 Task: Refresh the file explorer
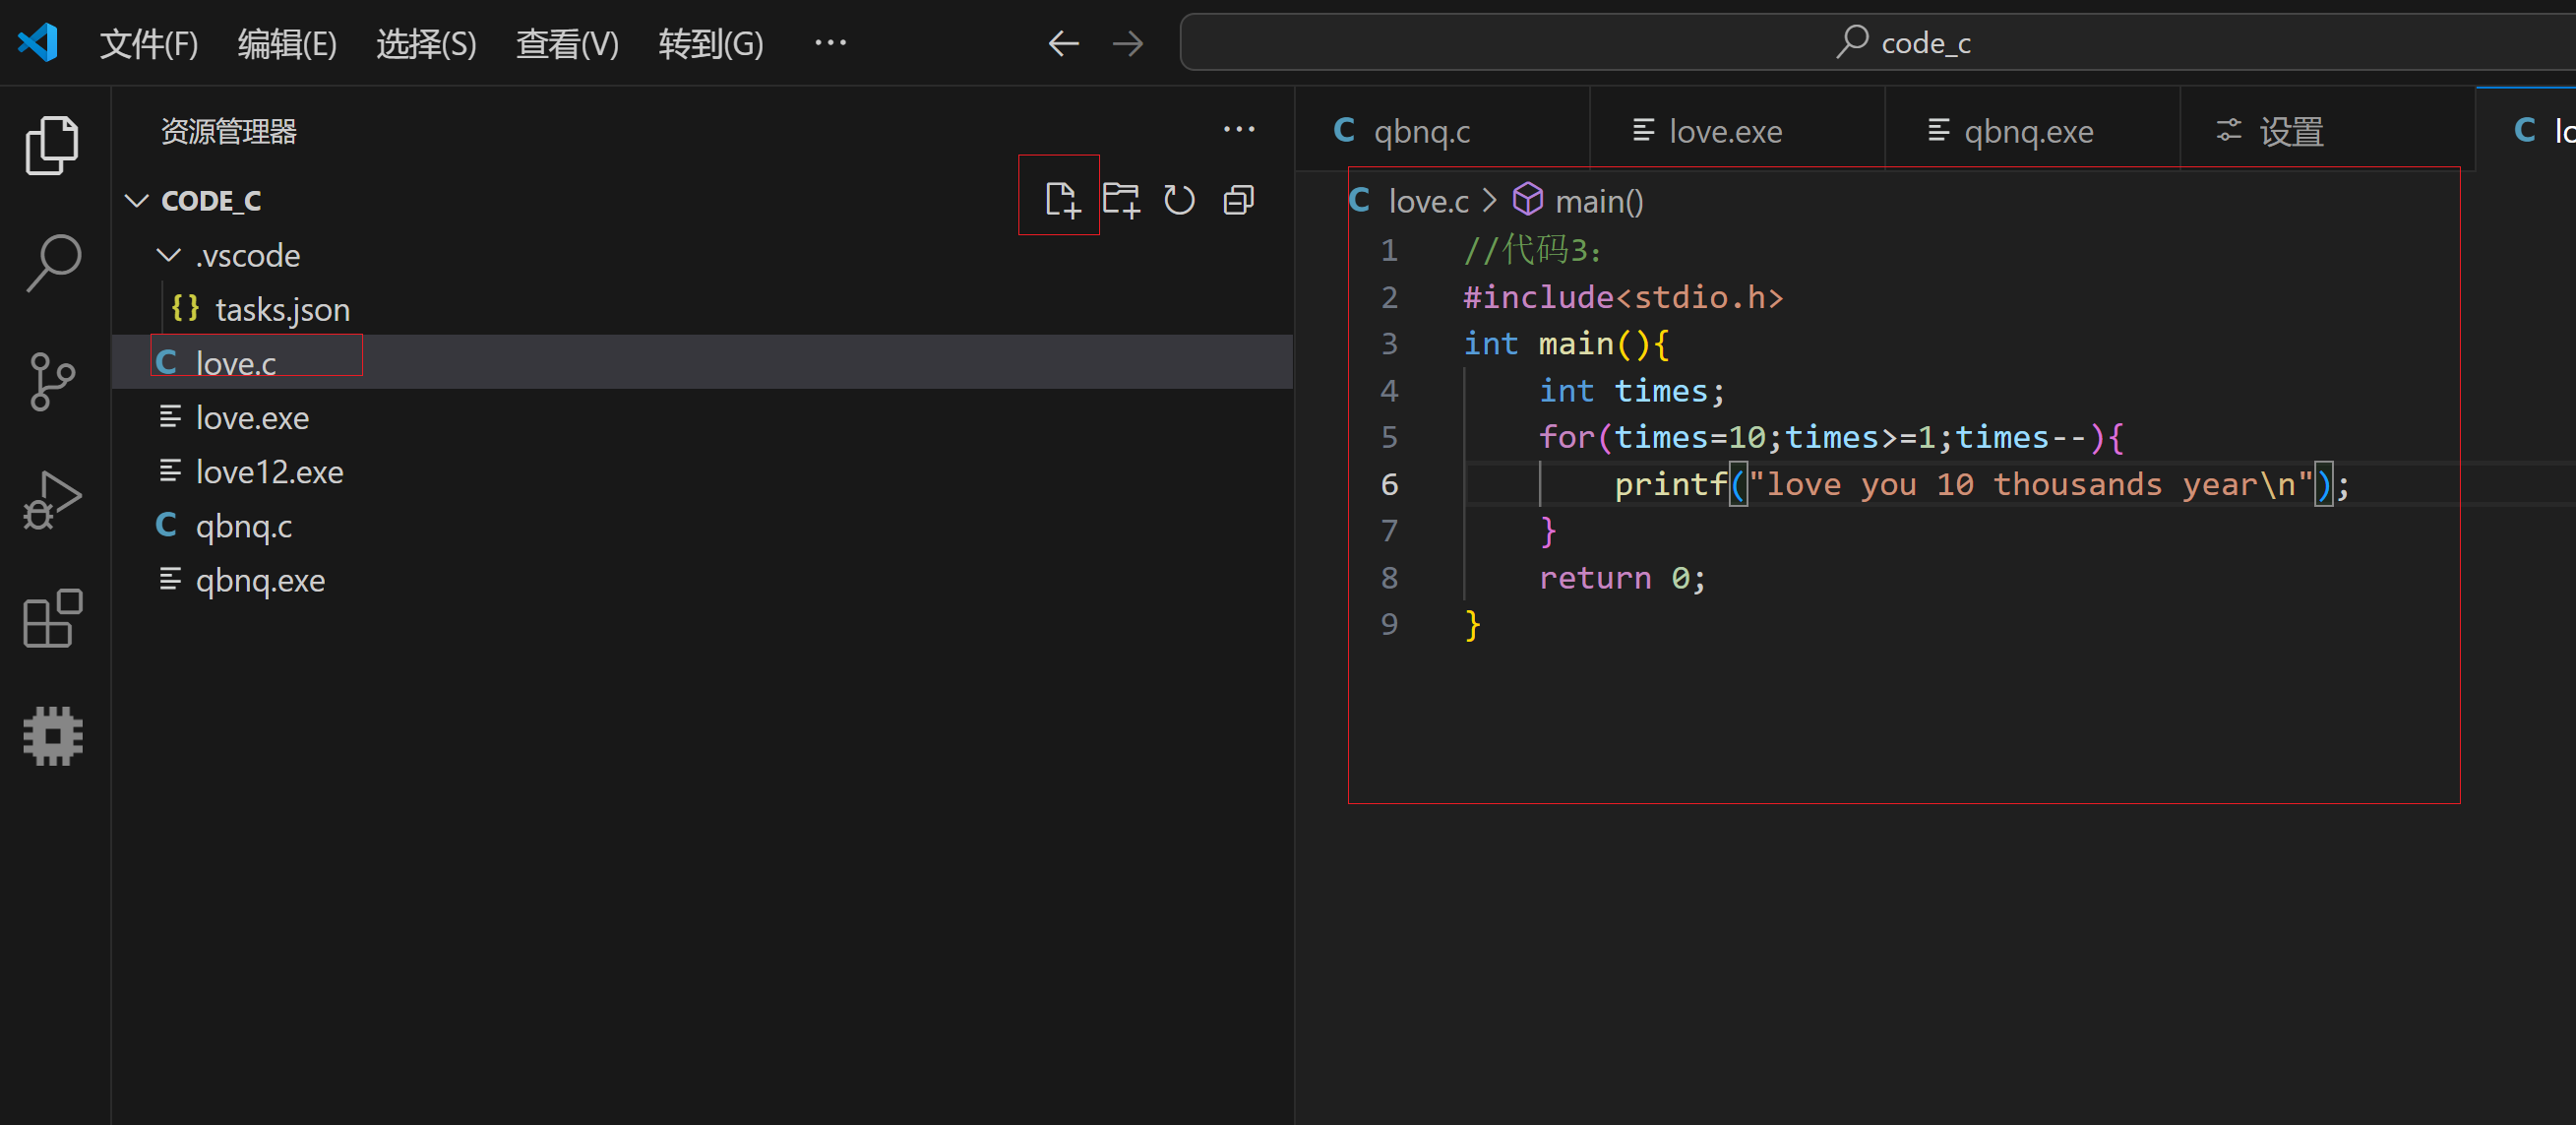point(1179,200)
